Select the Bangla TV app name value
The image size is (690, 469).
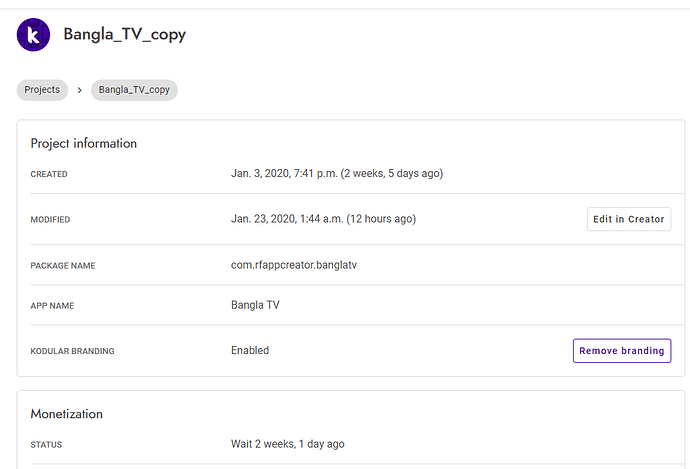coord(255,305)
